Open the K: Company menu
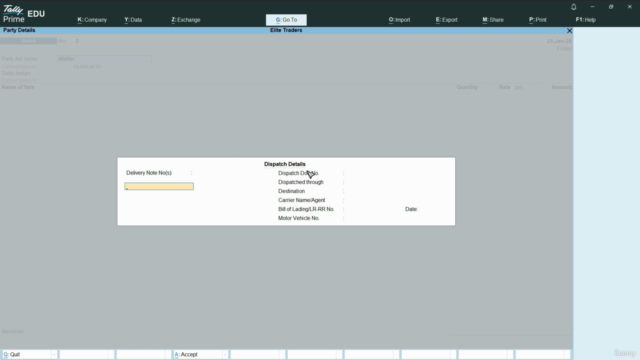This screenshot has width=640, height=360. pos(92,20)
